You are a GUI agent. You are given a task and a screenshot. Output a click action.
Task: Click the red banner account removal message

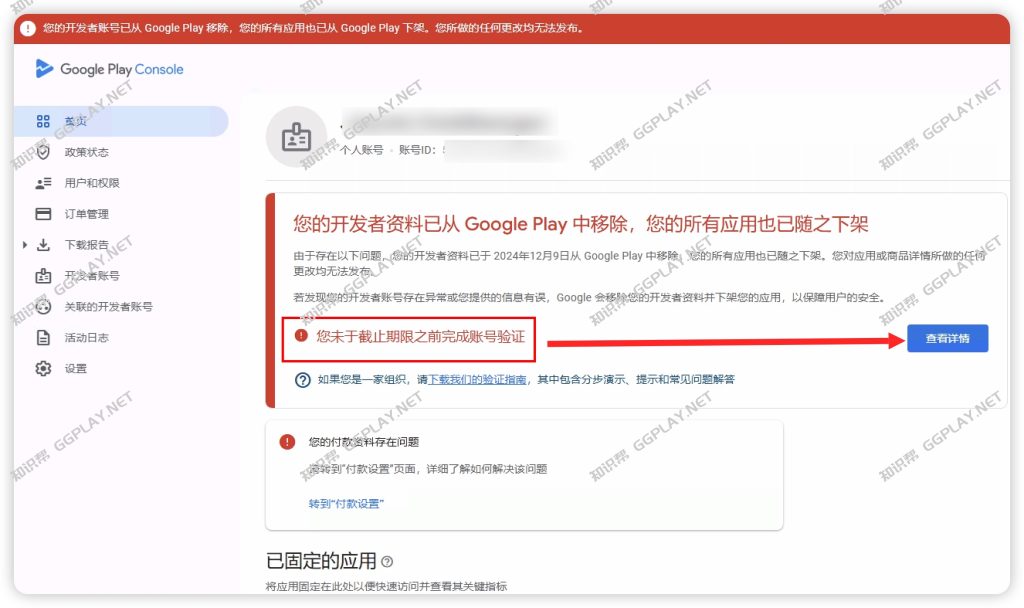click(313, 28)
